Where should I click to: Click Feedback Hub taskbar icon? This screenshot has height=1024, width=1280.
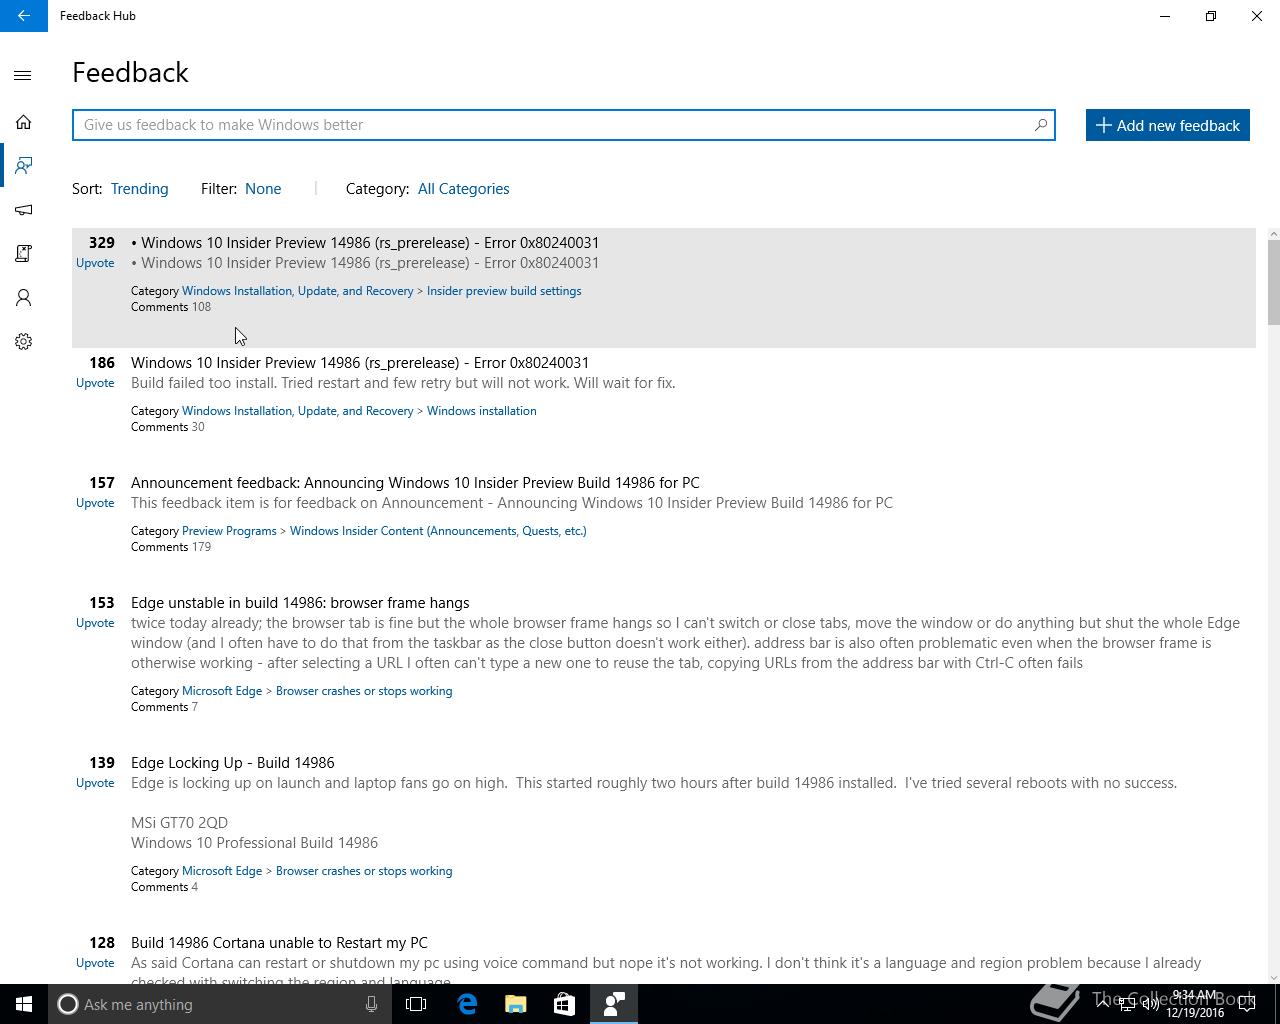613,1004
